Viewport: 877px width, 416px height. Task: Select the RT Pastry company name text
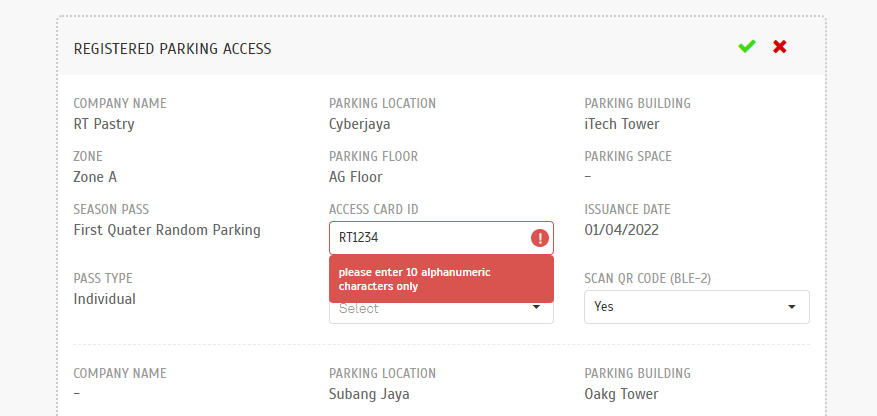(104, 124)
